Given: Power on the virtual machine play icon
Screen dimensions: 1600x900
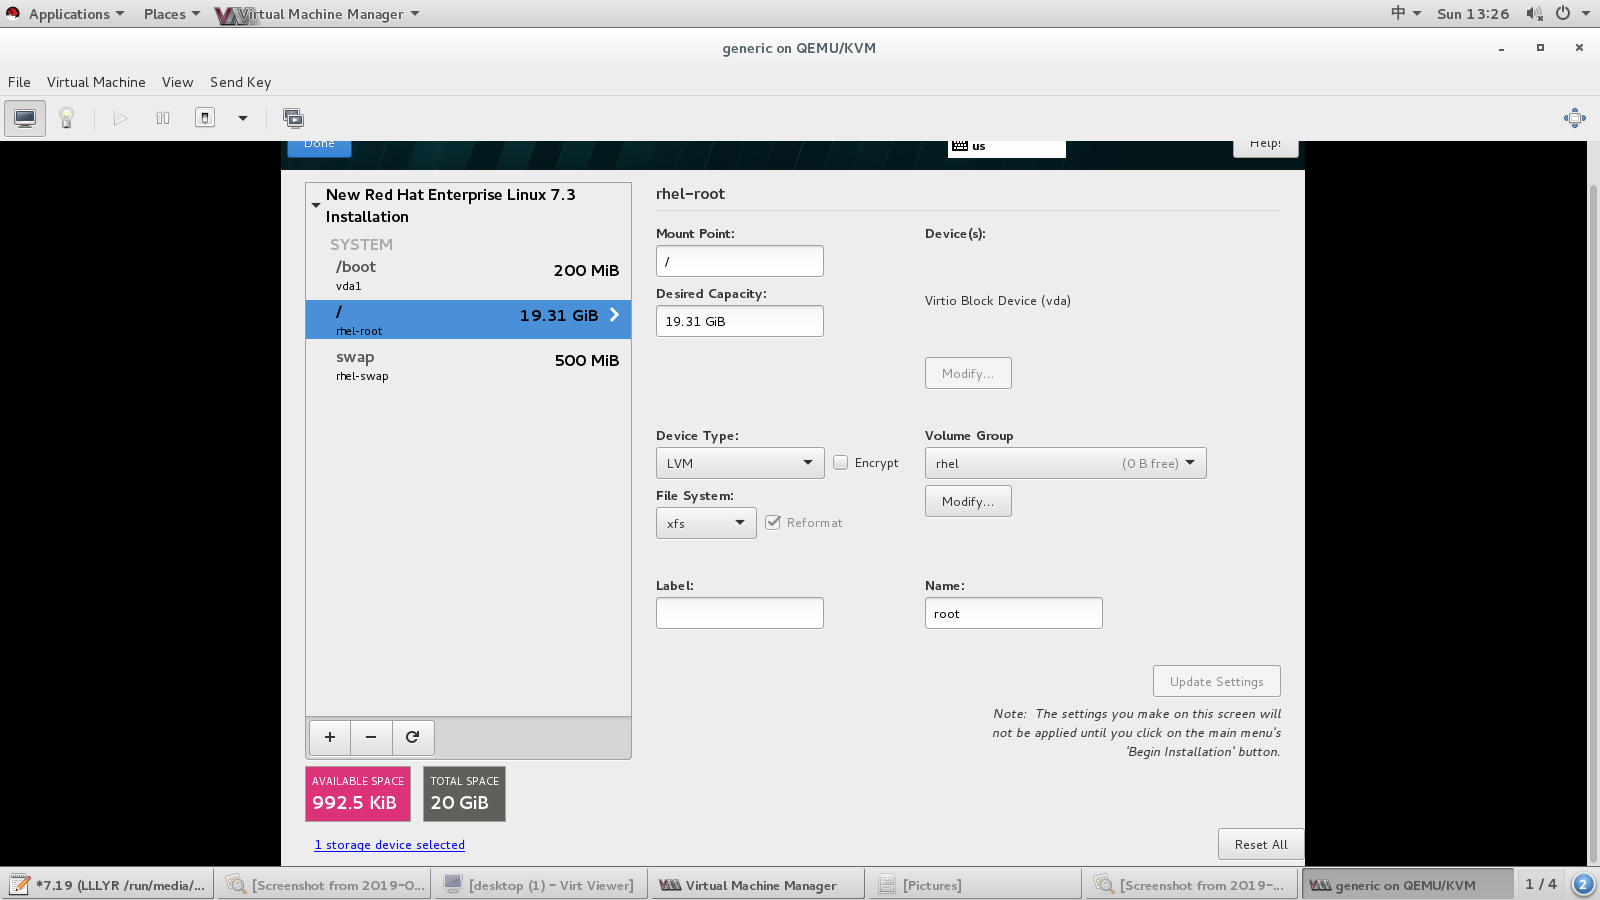Looking at the screenshot, I should point(120,118).
